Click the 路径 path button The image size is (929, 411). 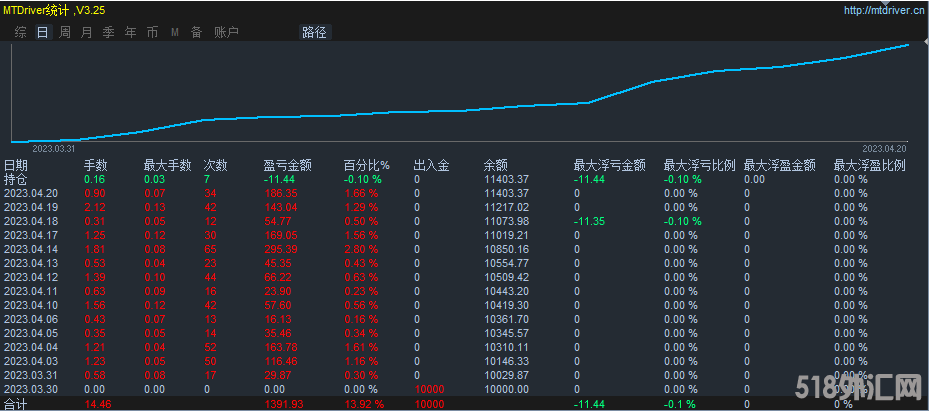click(314, 32)
